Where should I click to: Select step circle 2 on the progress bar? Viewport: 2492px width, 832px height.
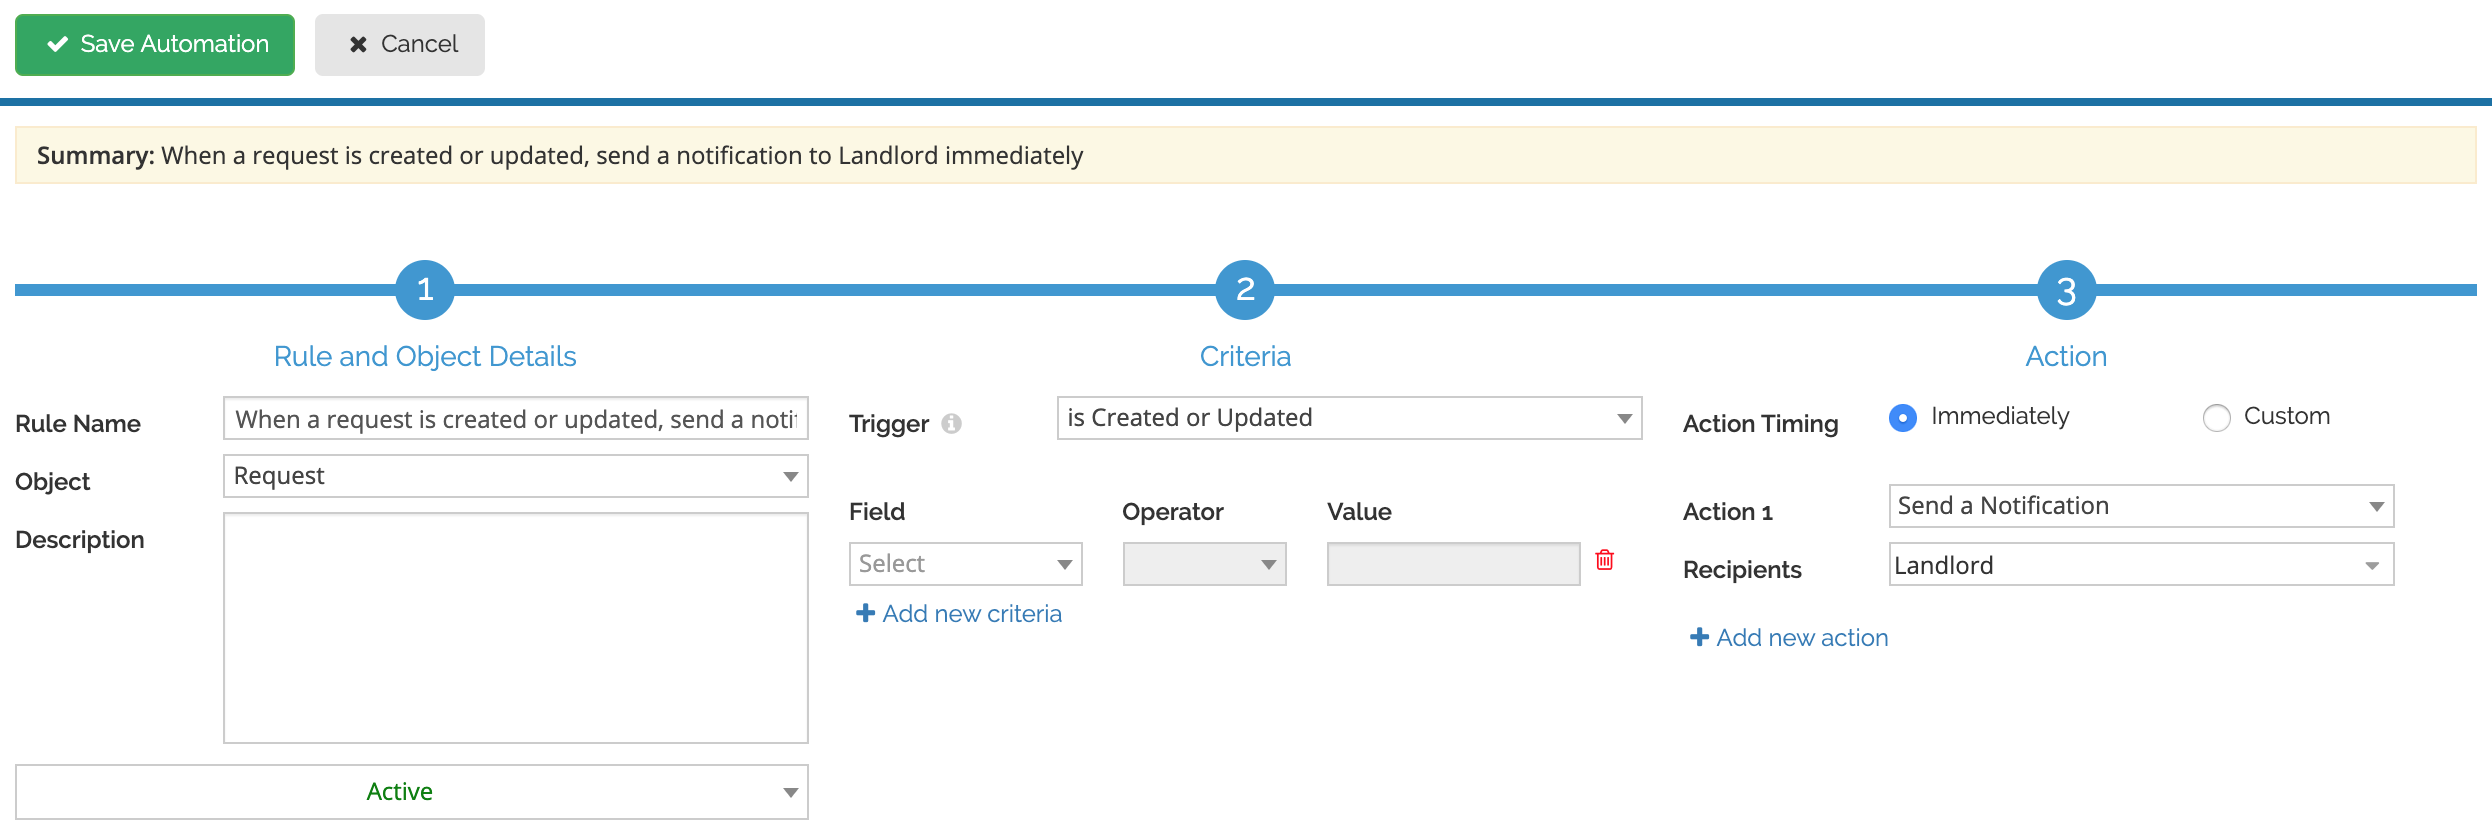(x=1244, y=290)
